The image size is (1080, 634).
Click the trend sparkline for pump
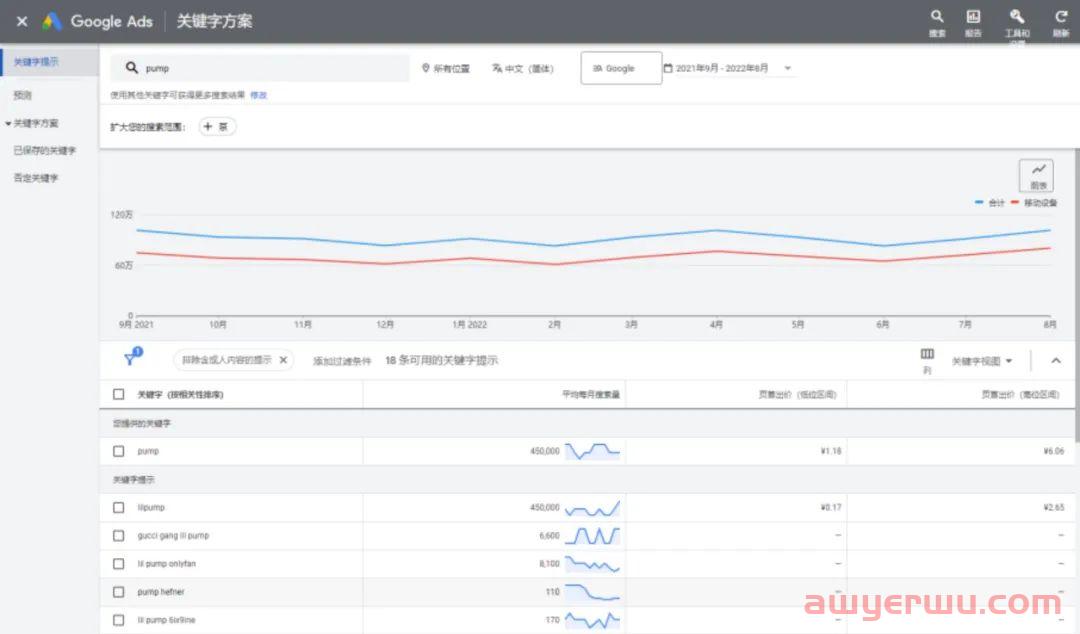click(x=592, y=451)
